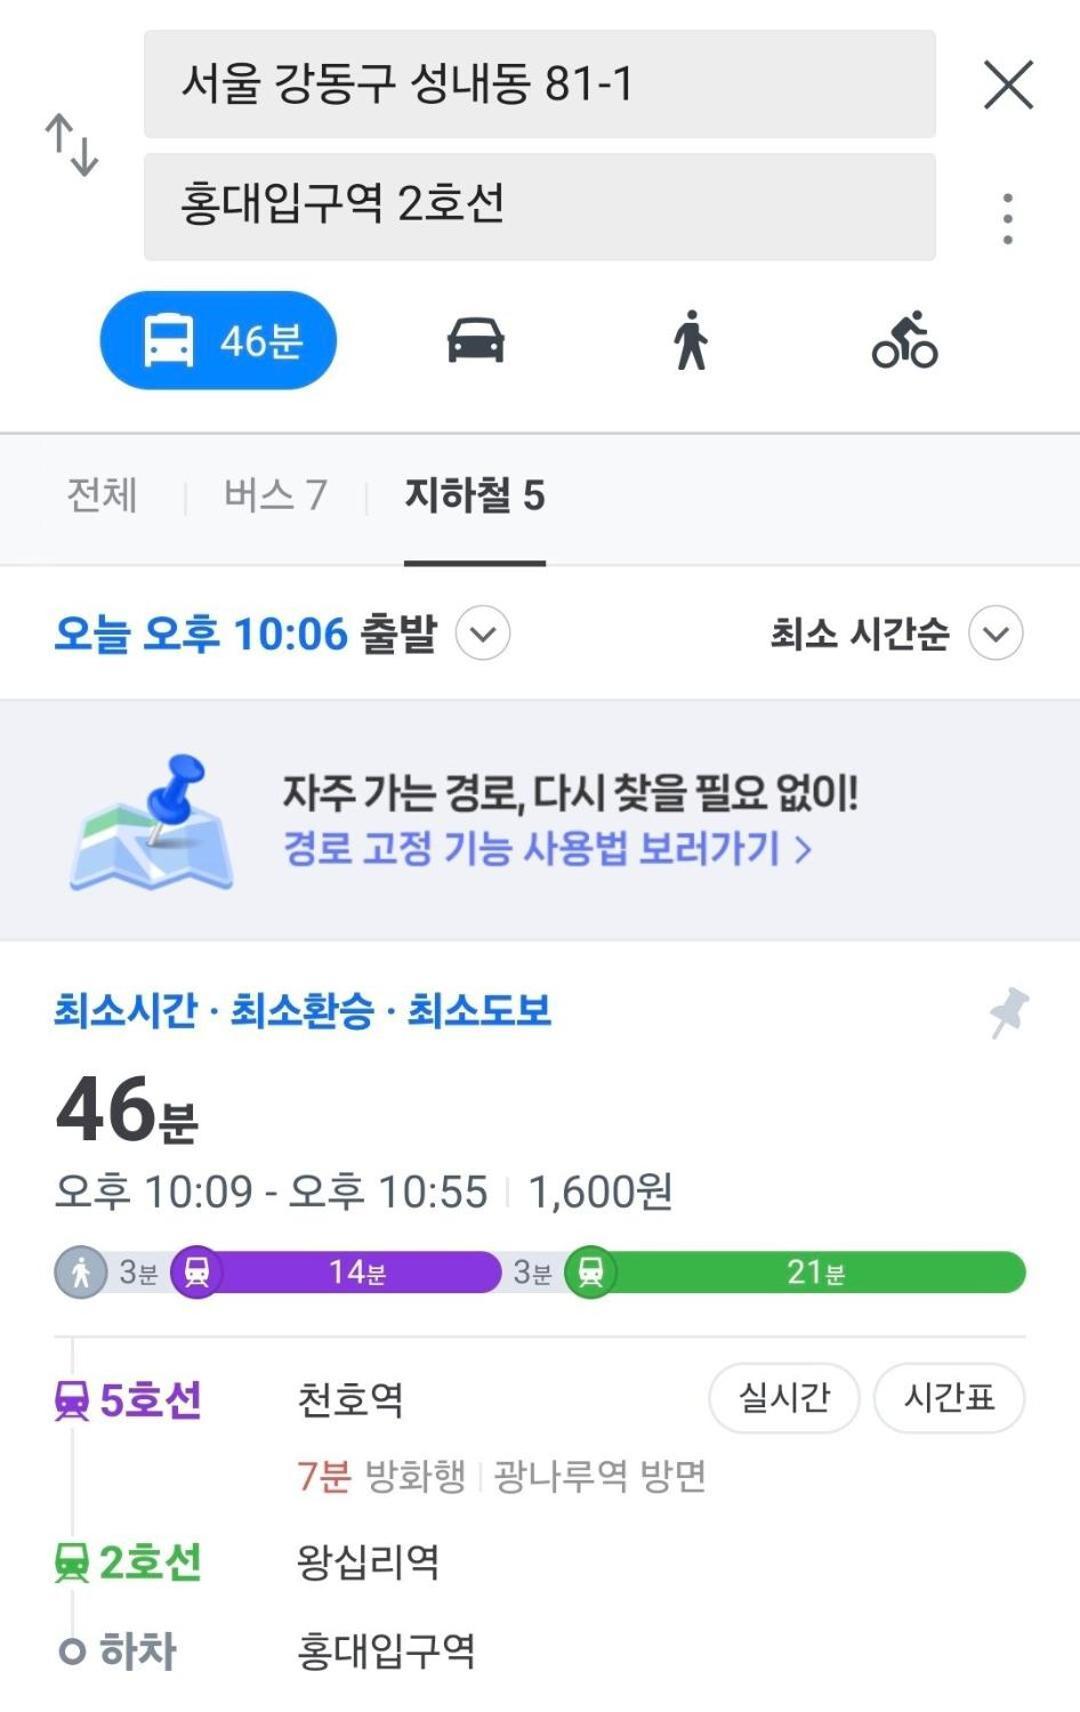Select the car driving mode icon
The image size is (1080, 1712).
475,340
